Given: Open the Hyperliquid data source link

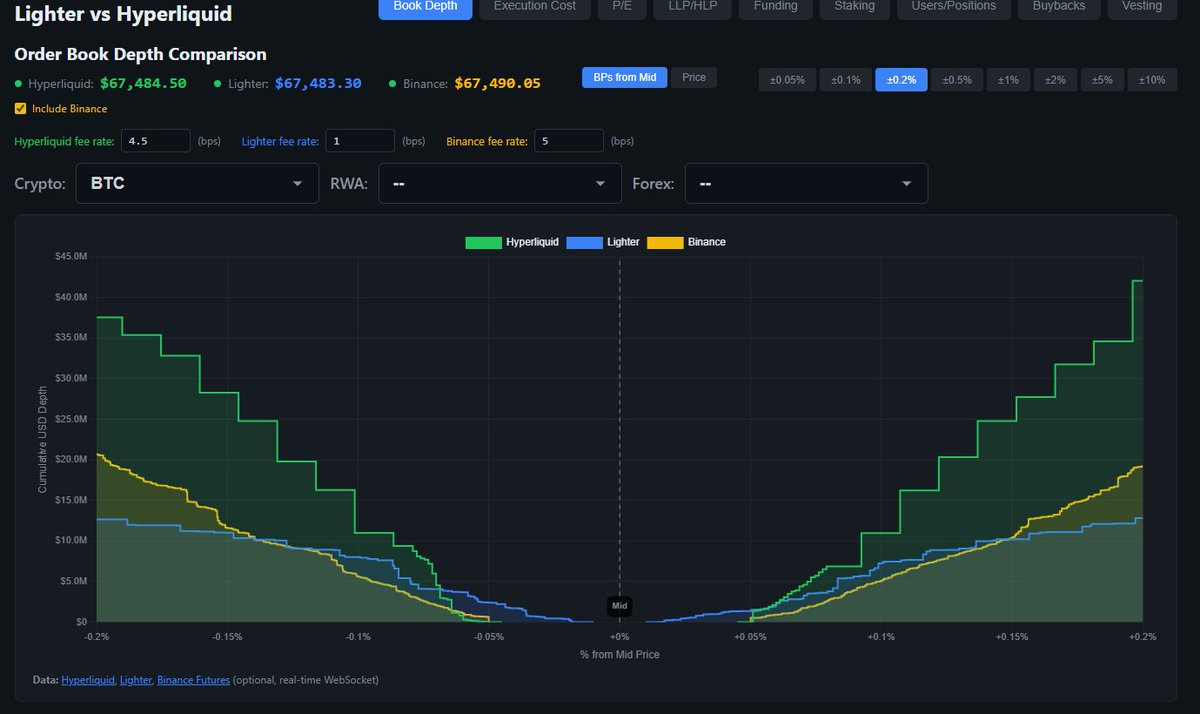Looking at the screenshot, I should (x=86, y=680).
